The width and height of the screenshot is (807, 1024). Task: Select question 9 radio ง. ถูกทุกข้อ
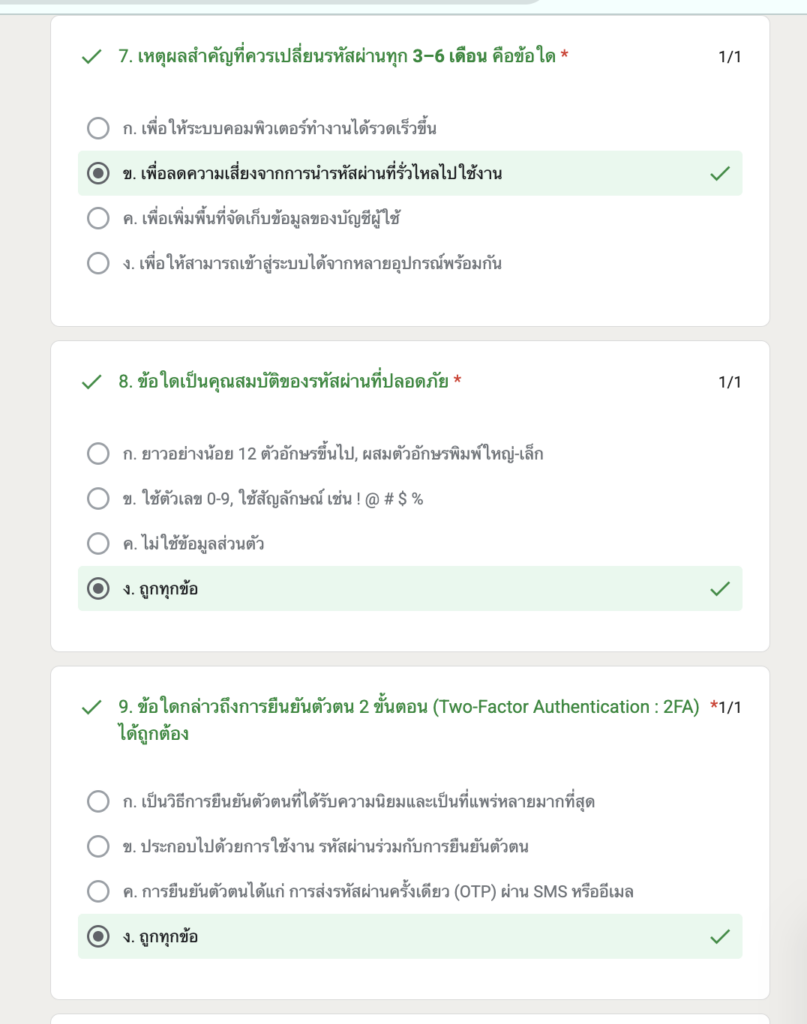[x=98, y=936]
